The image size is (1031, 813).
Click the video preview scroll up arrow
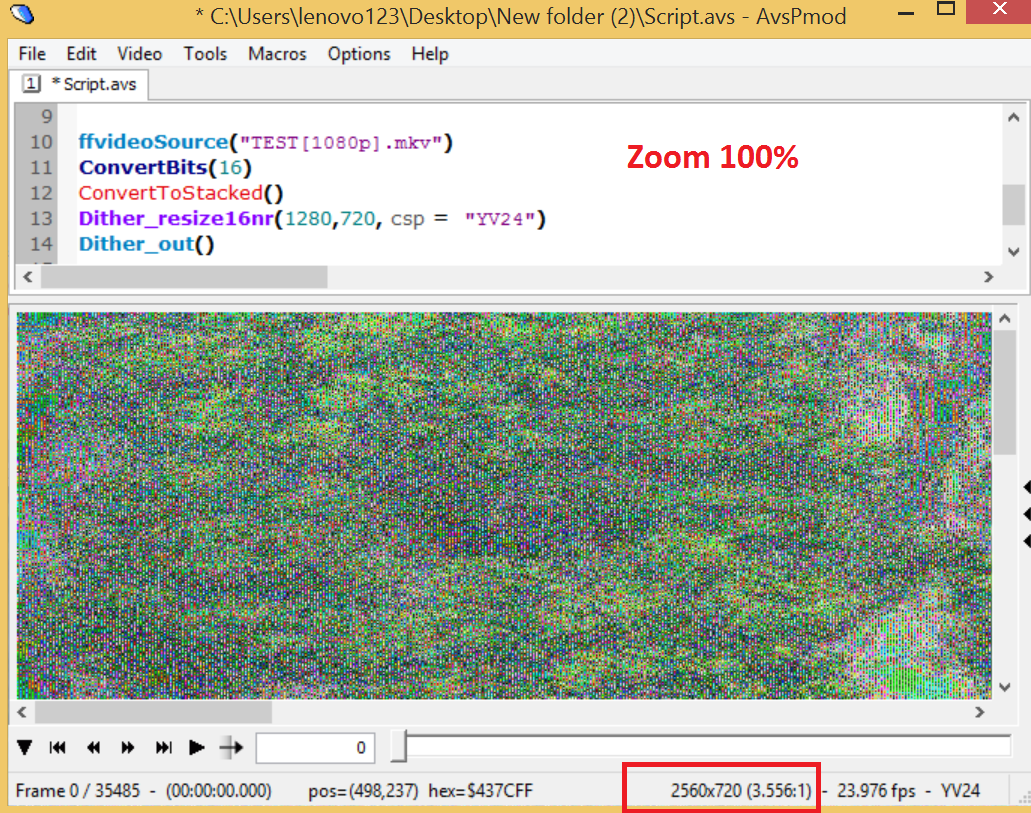(x=1005, y=319)
